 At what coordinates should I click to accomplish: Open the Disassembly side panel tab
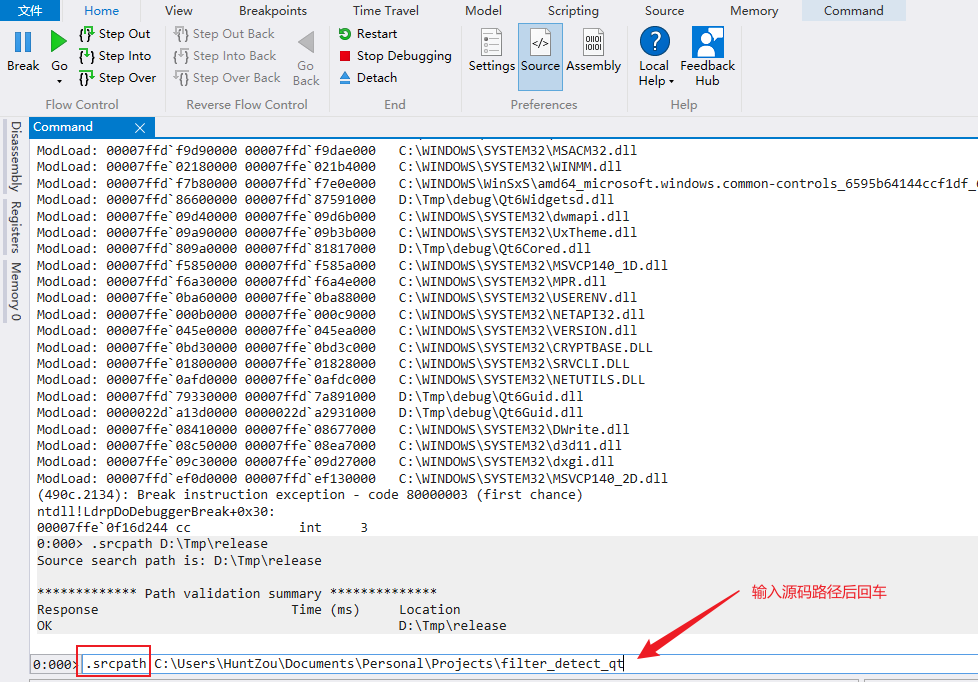coord(15,157)
